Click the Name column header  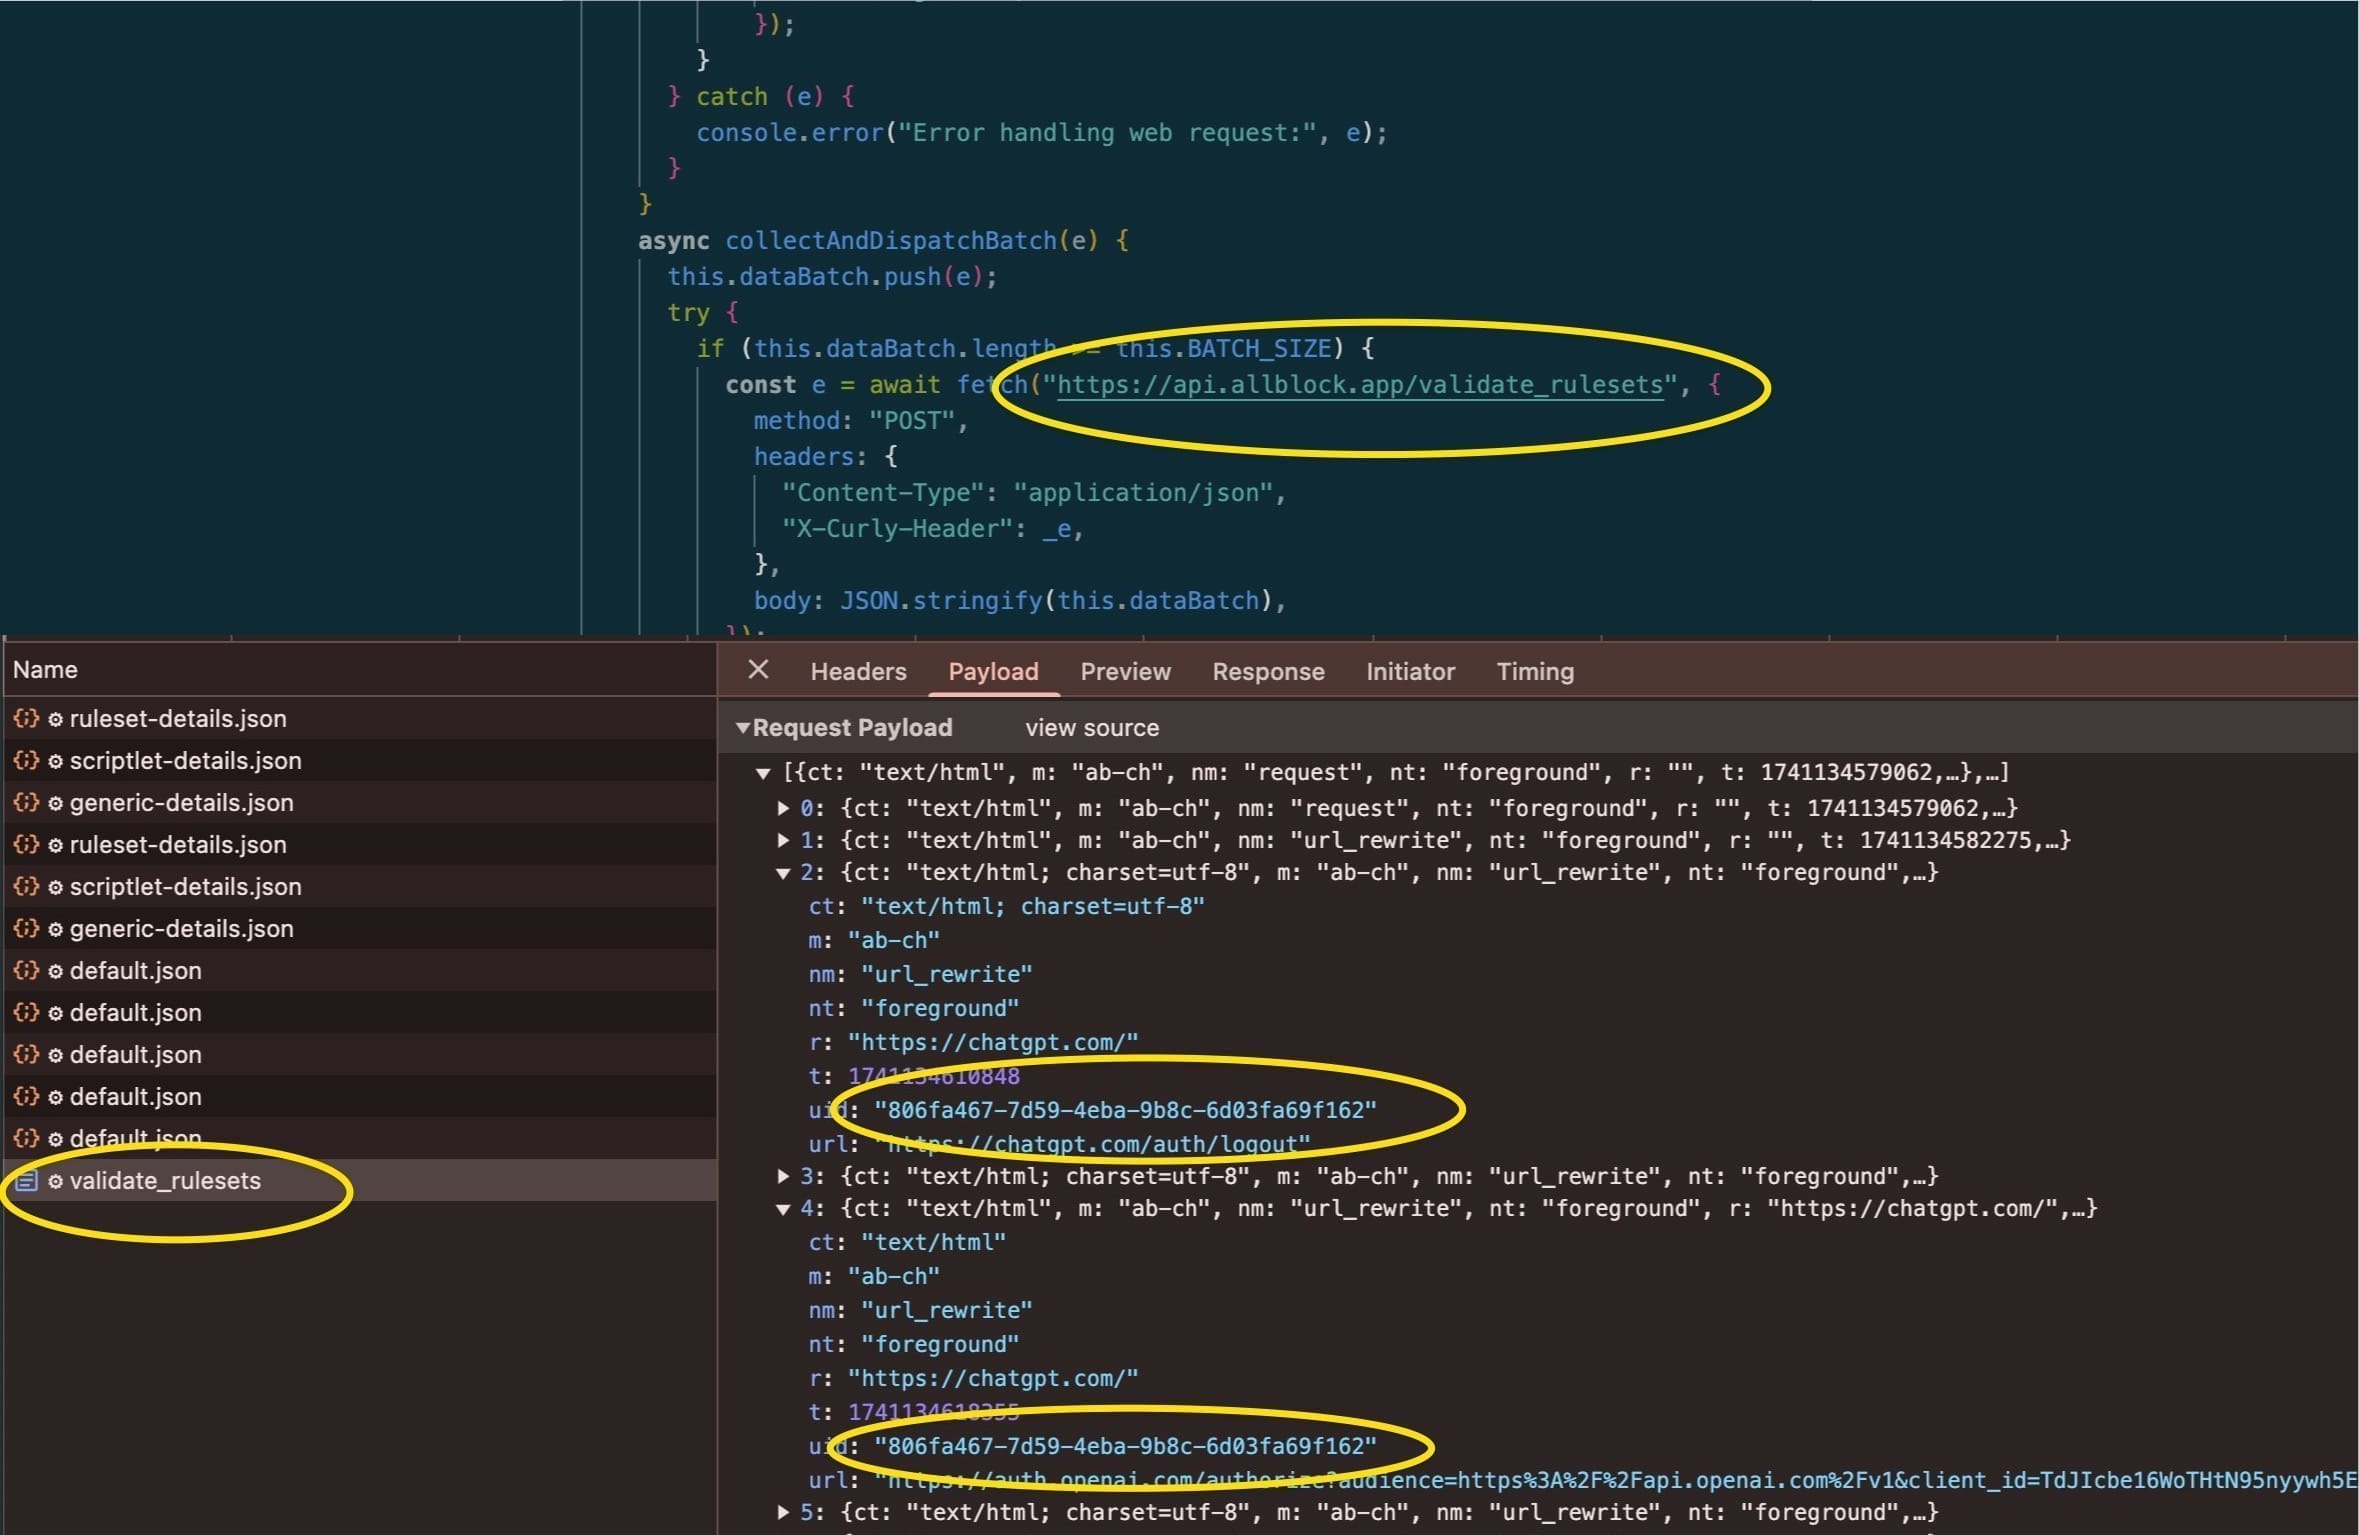coord(45,670)
